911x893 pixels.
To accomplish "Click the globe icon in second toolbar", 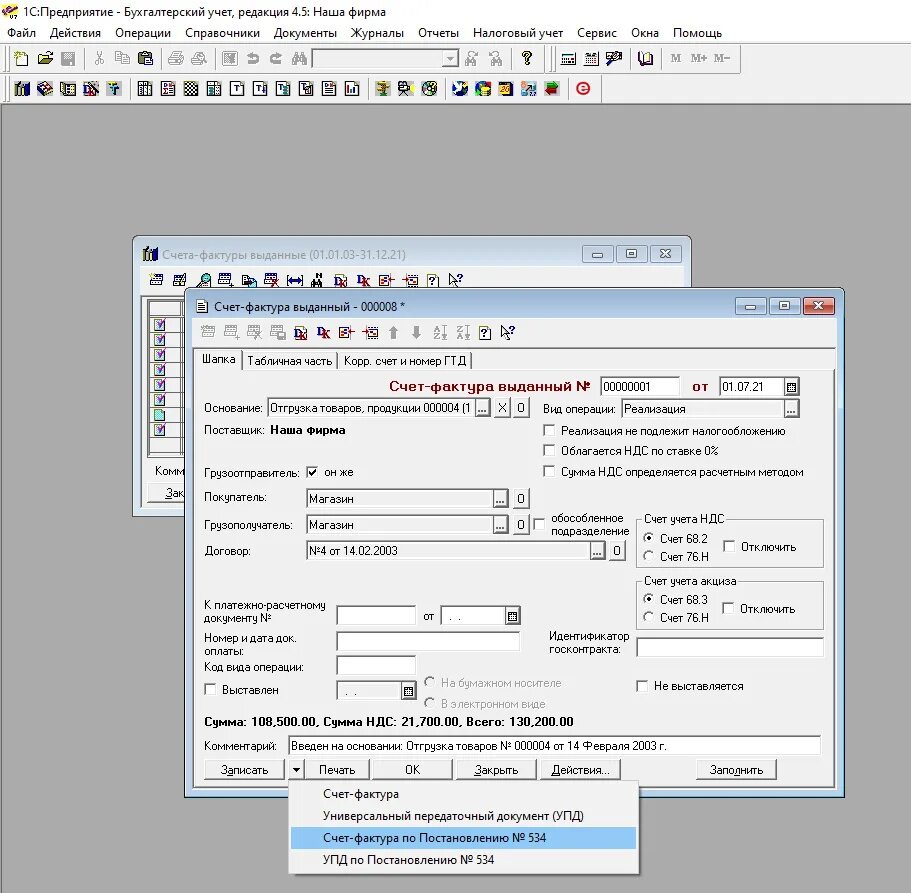I will pyautogui.click(x=460, y=88).
